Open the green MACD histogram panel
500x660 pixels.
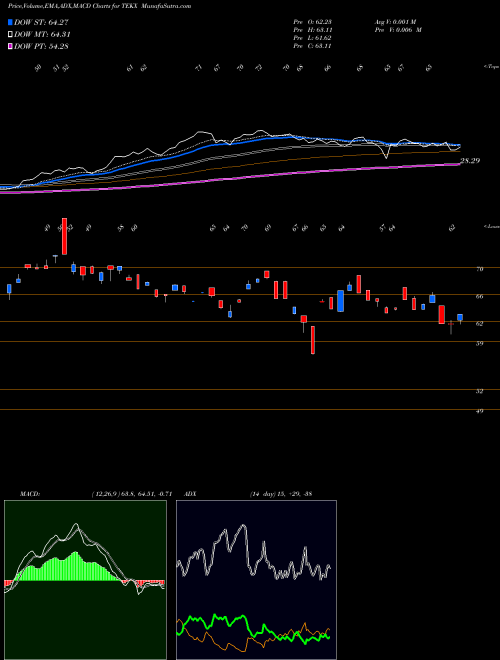(x=85, y=580)
